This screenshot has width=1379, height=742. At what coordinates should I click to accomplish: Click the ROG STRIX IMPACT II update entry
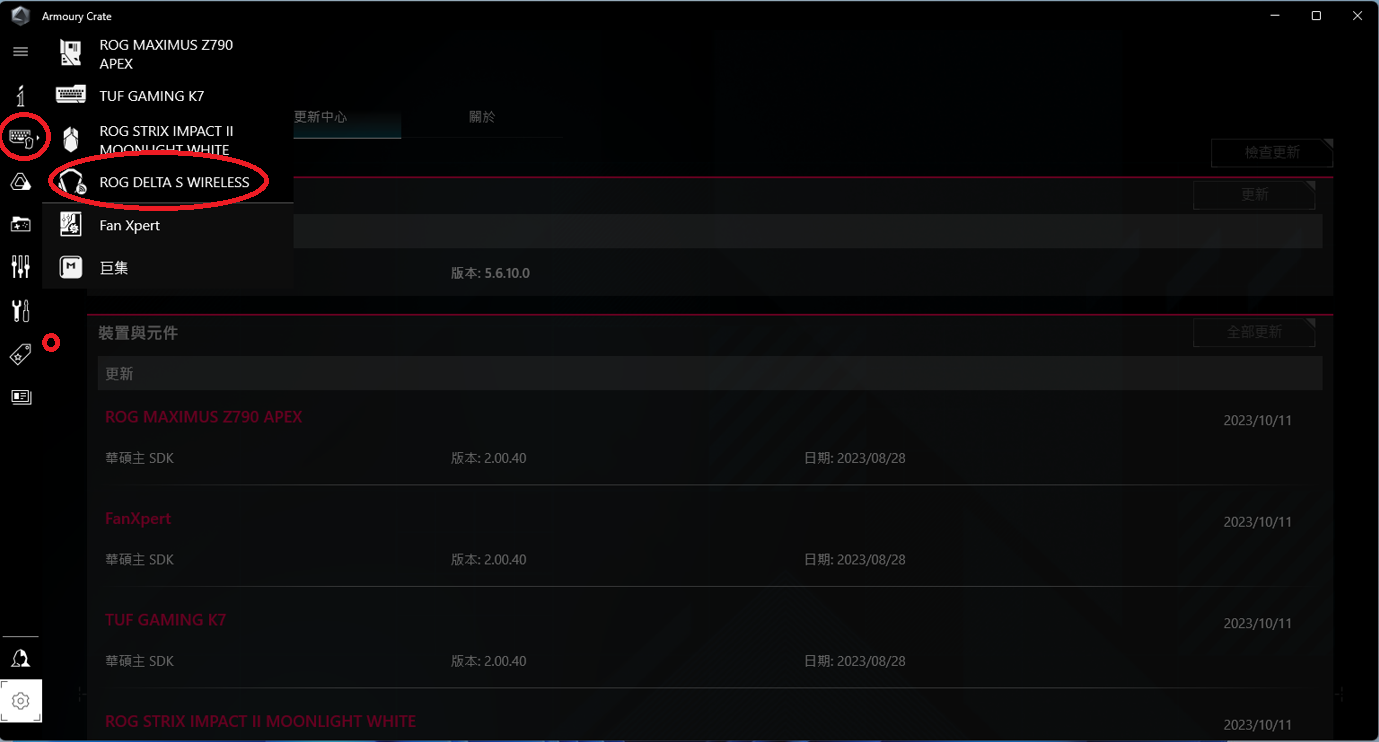(261, 721)
